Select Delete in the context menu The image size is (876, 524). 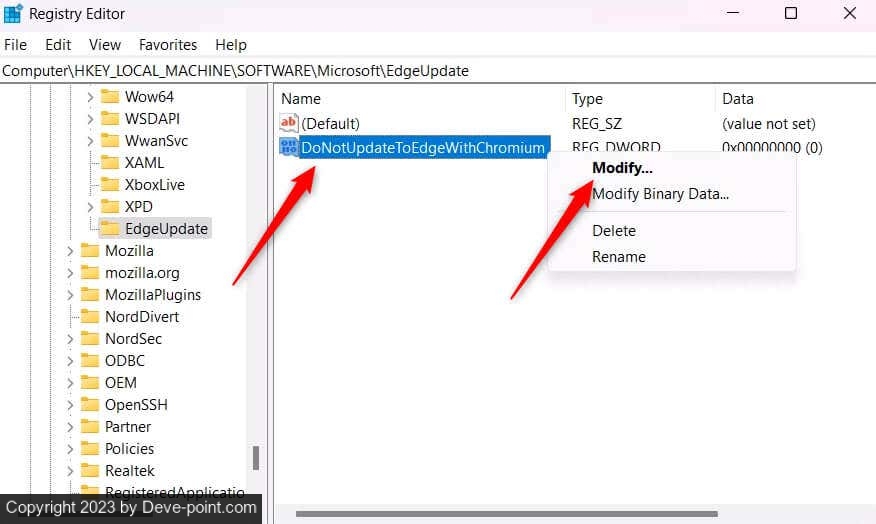(x=614, y=231)
